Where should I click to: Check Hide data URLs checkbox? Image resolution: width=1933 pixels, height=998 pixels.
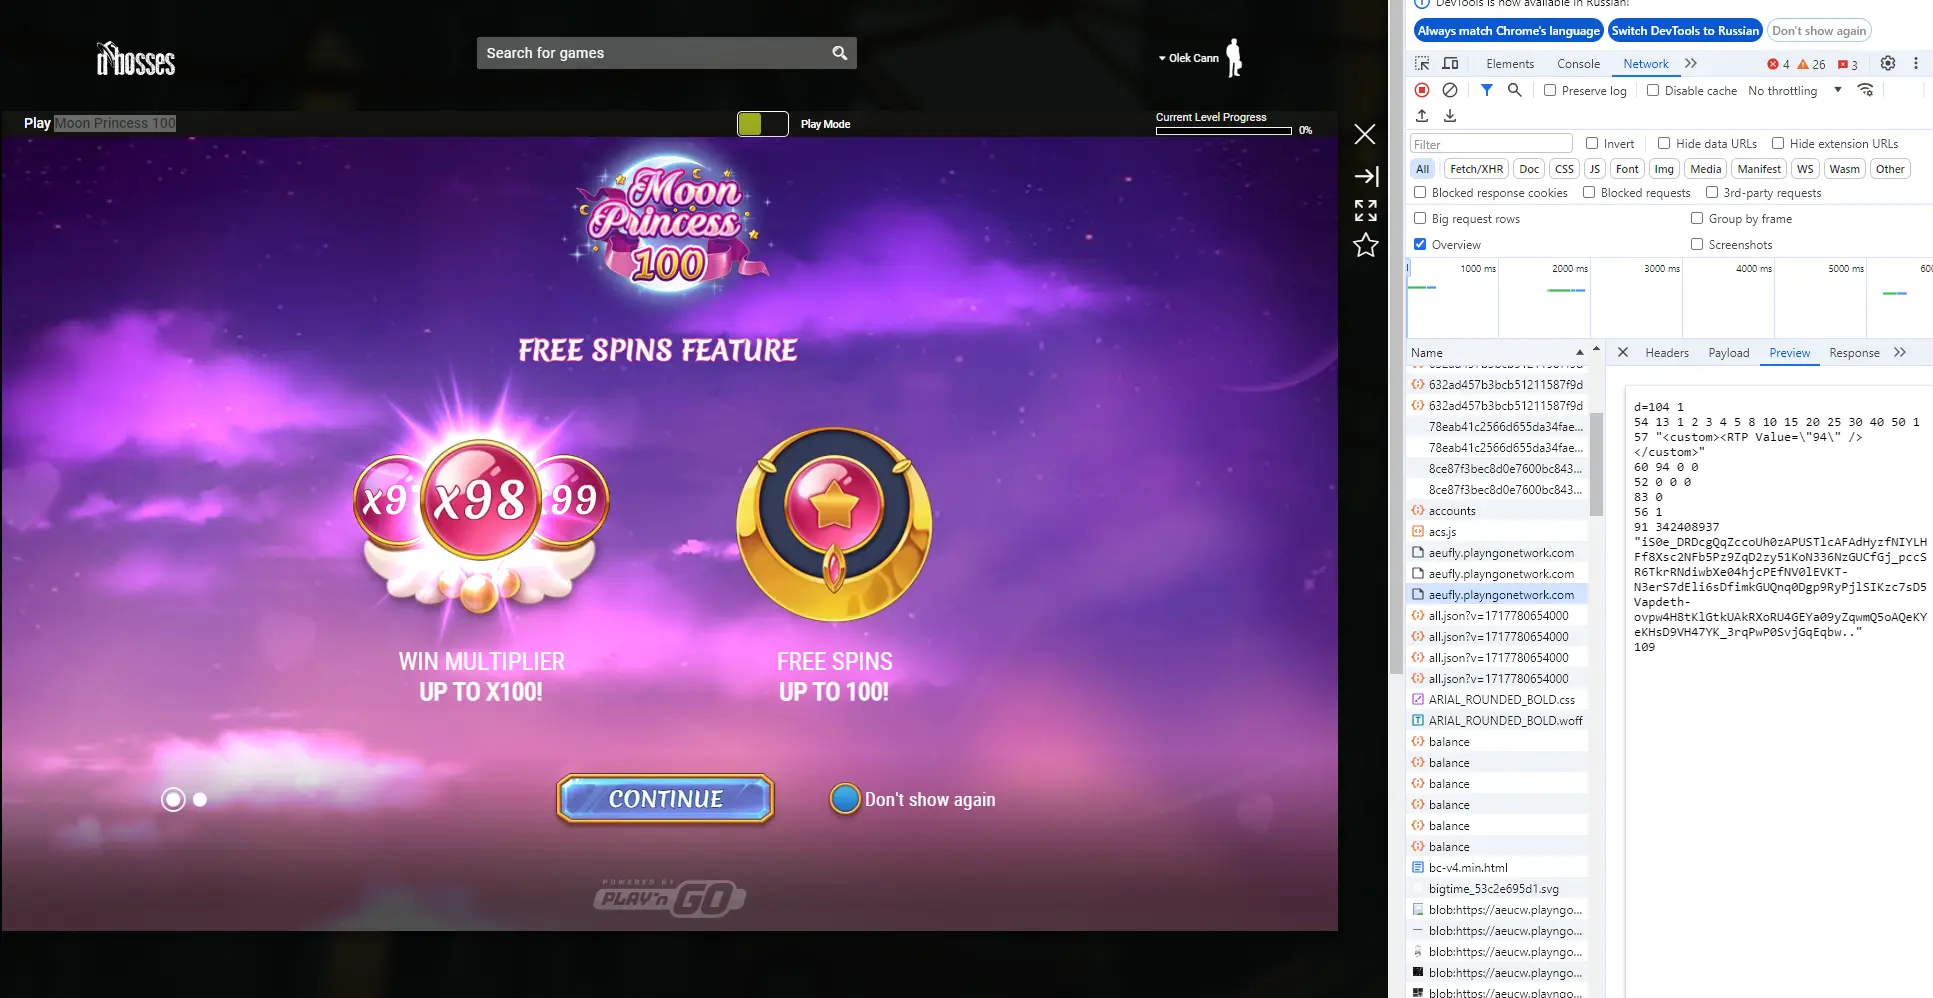[1664, 143]
